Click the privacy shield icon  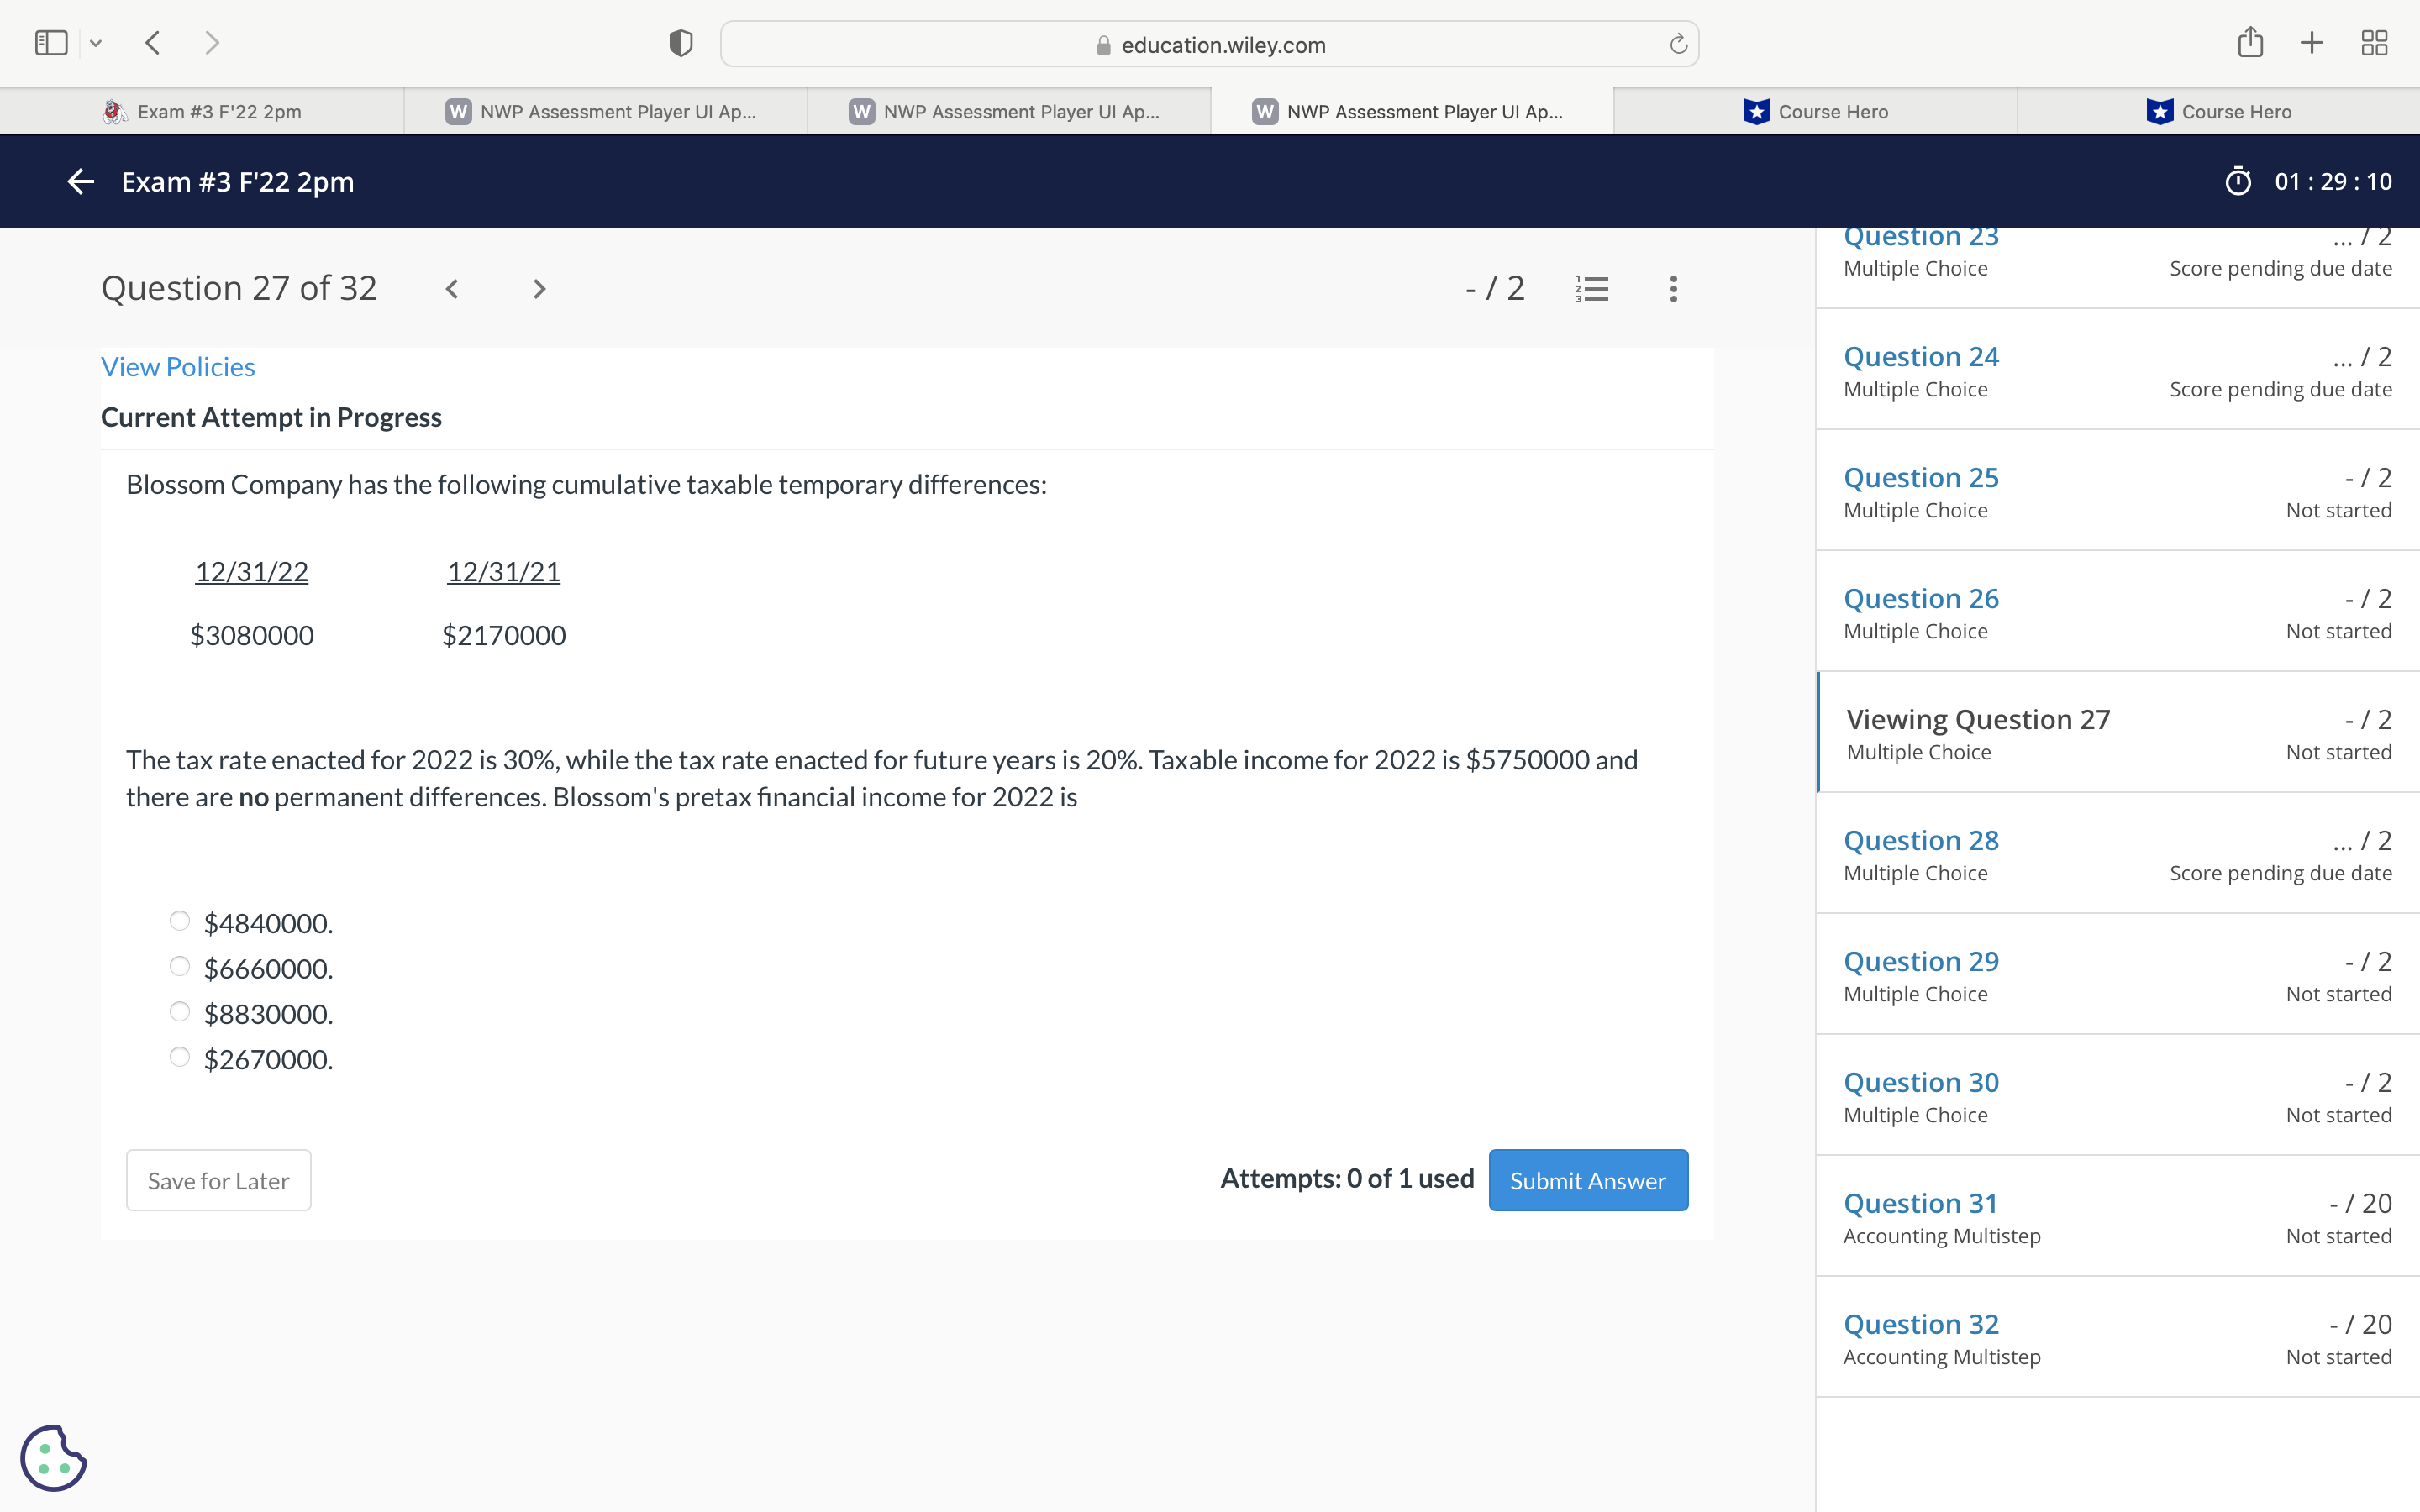681,43
